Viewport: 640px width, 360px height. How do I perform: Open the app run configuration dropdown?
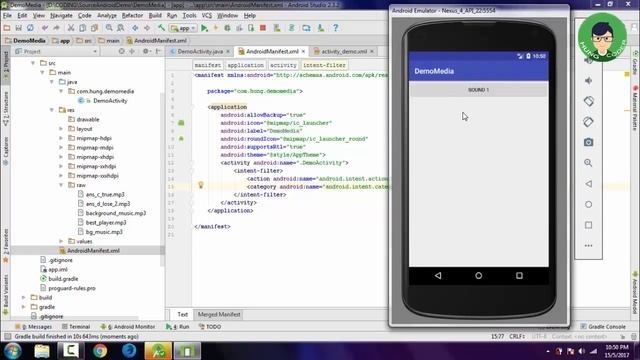point(184,28)
